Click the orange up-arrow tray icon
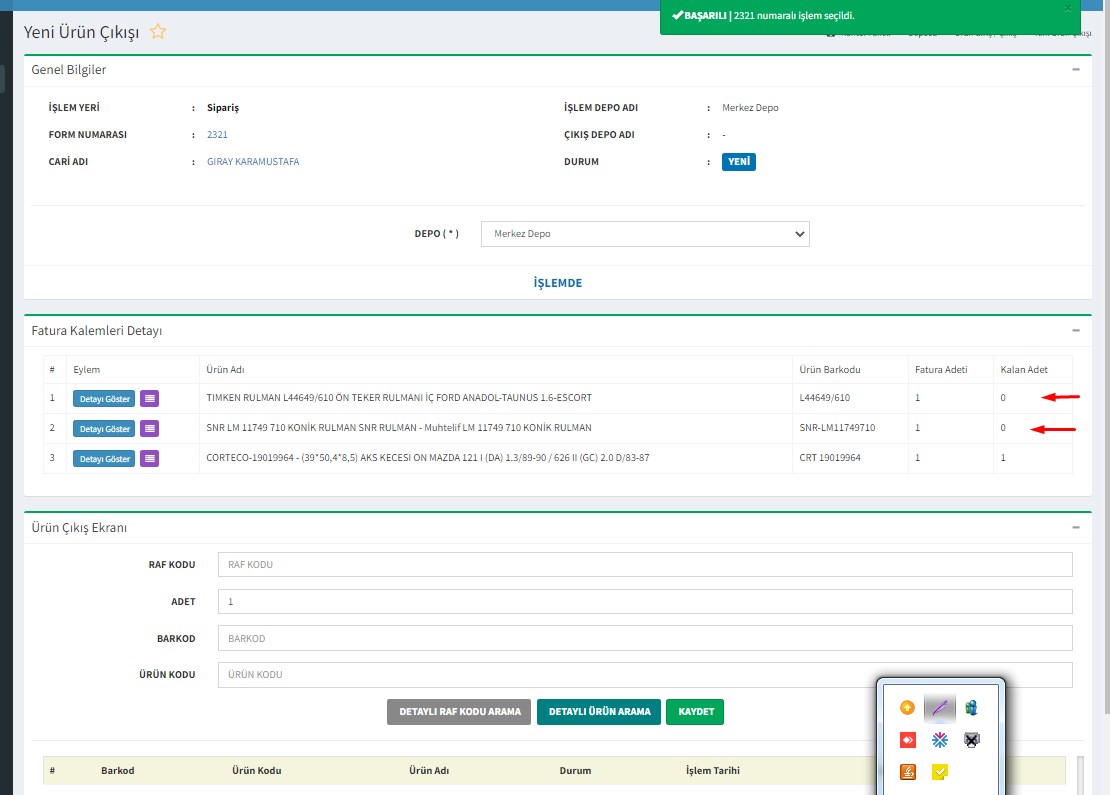1110x795 pixels. pos(908,708)
